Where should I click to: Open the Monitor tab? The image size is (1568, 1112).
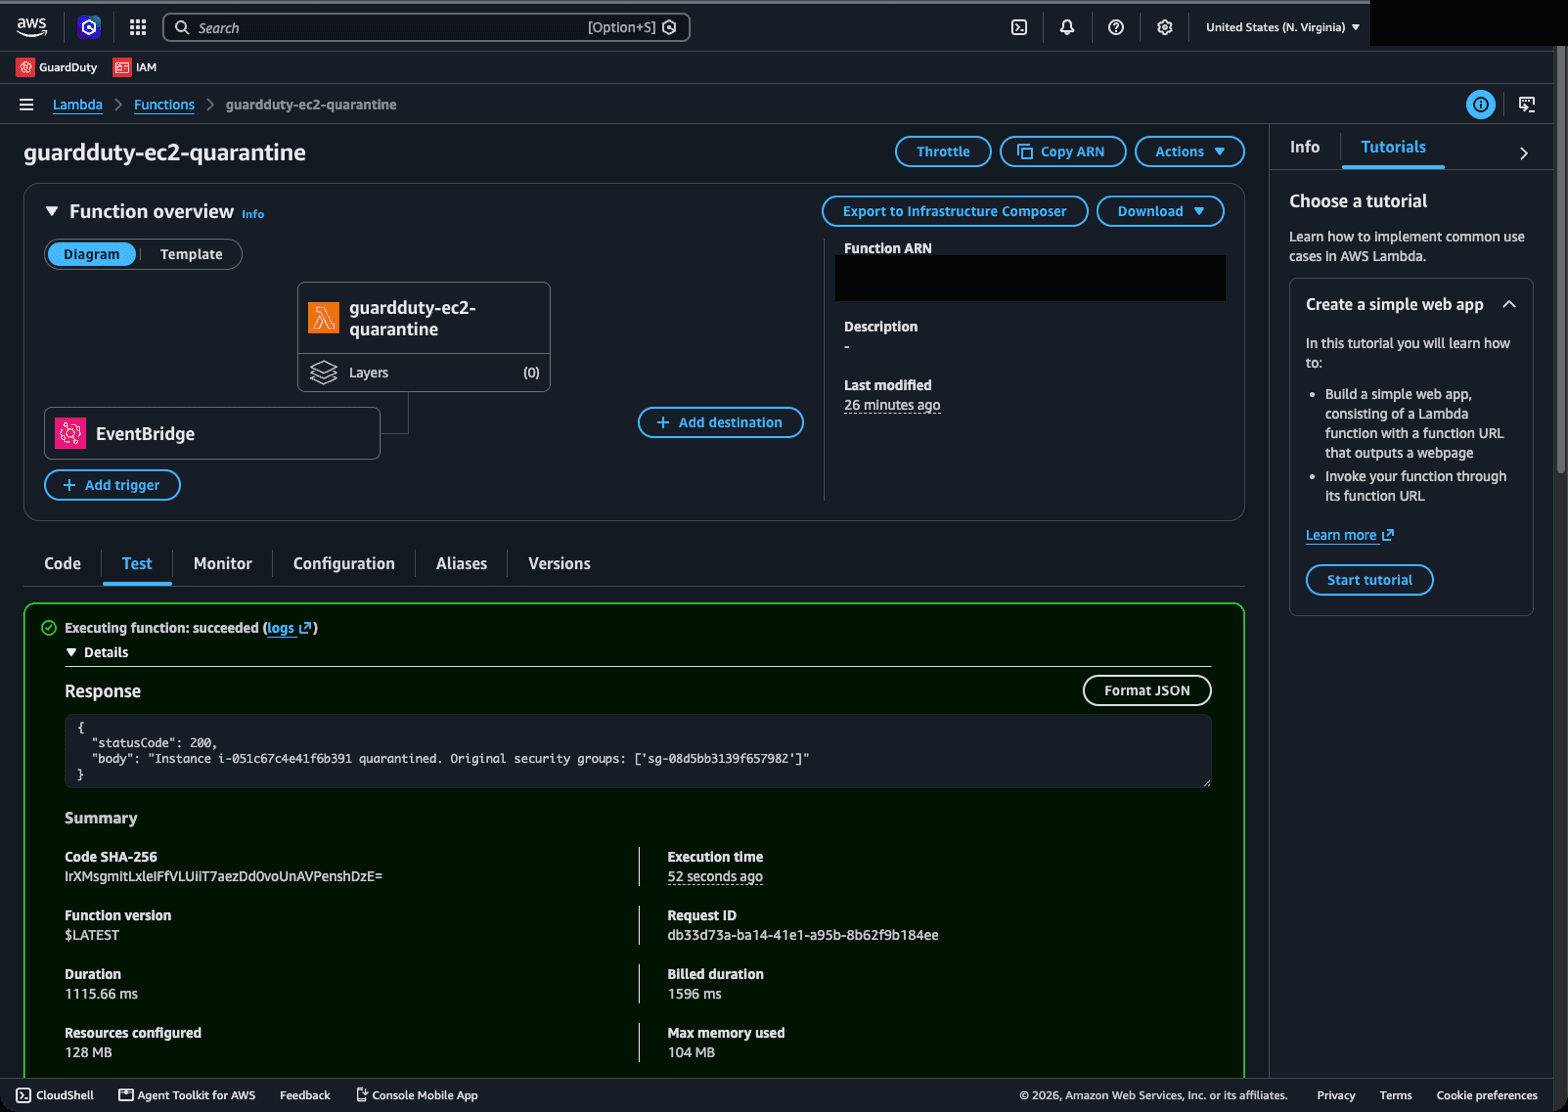[x=222, y=563]
